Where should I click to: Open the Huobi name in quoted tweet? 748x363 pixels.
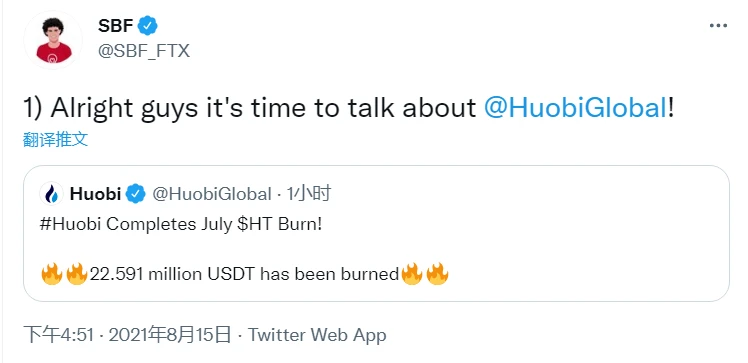click(x=95, y=194)
